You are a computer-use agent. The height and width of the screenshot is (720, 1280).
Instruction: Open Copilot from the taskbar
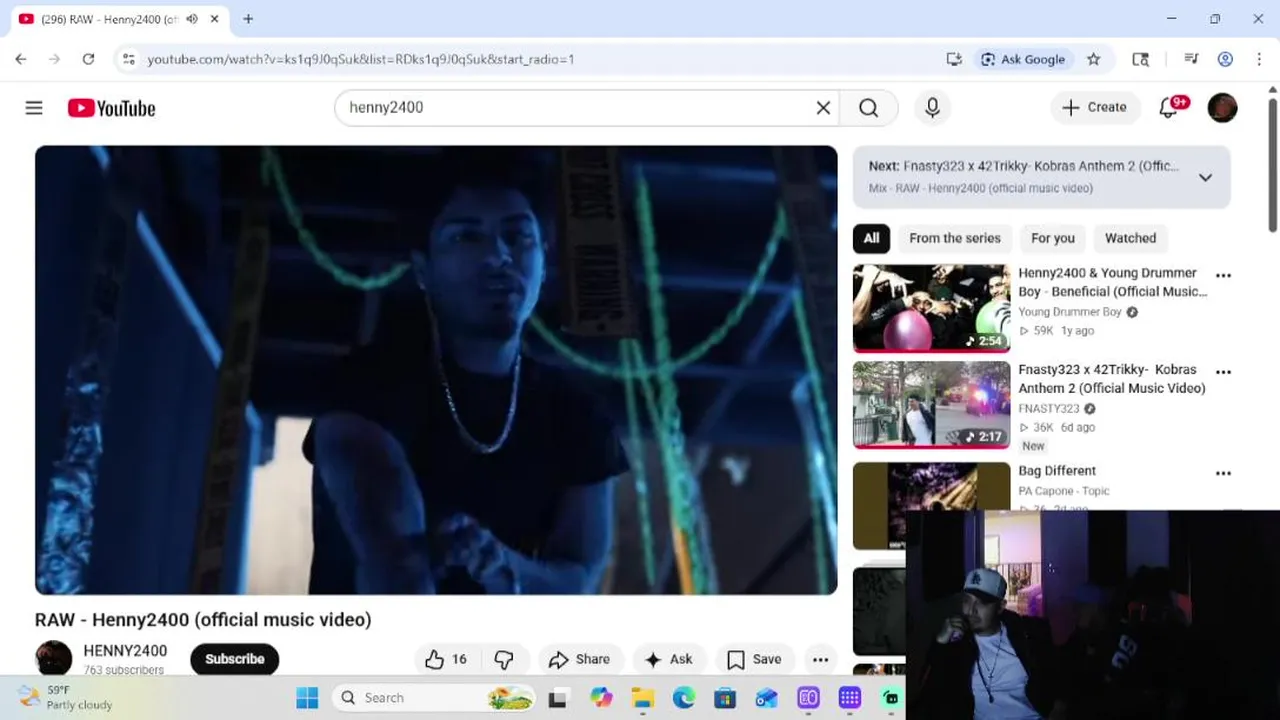[x=601, y=698]
